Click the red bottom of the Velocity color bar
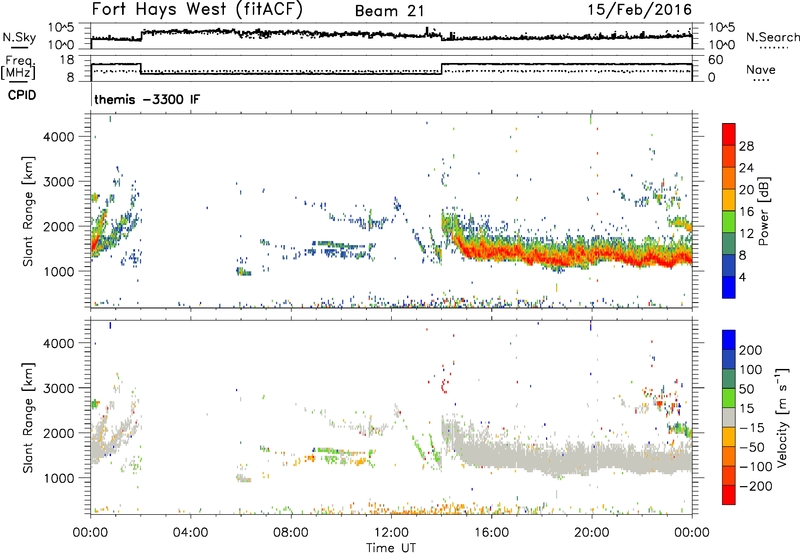Screen dimensions: 800x554 [729, 495]
